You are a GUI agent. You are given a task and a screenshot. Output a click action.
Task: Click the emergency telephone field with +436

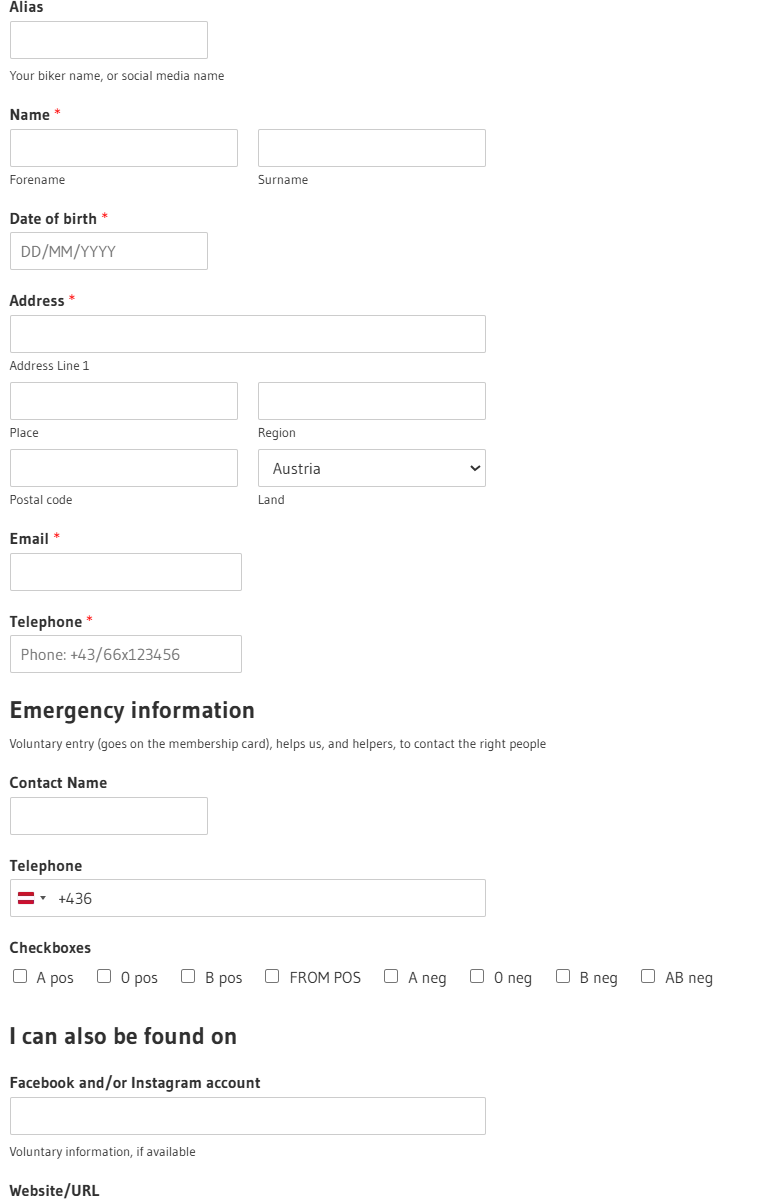(270, 898)
